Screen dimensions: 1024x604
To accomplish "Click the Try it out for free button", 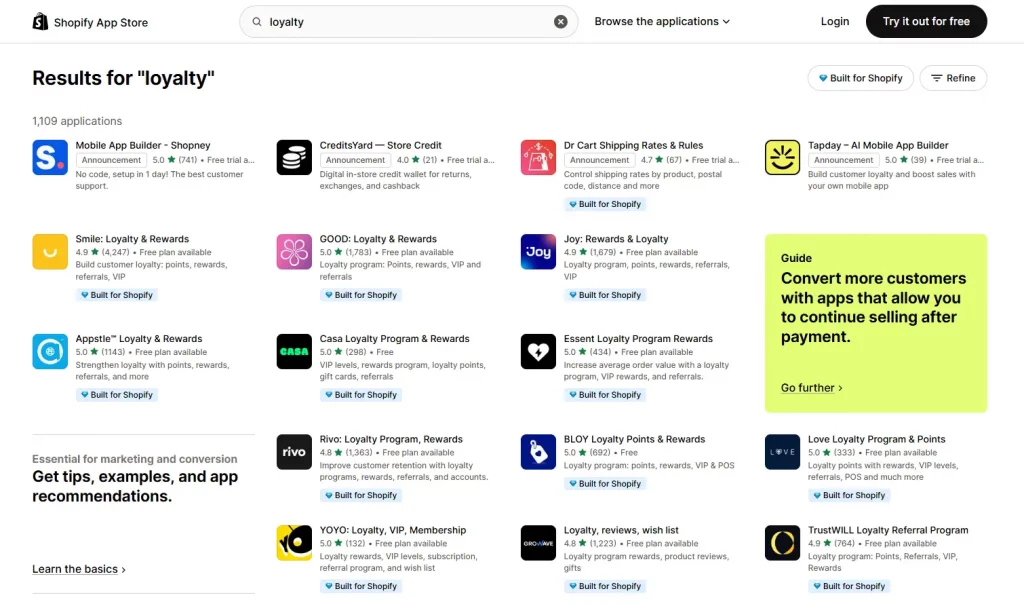I will tap(926, 22).
